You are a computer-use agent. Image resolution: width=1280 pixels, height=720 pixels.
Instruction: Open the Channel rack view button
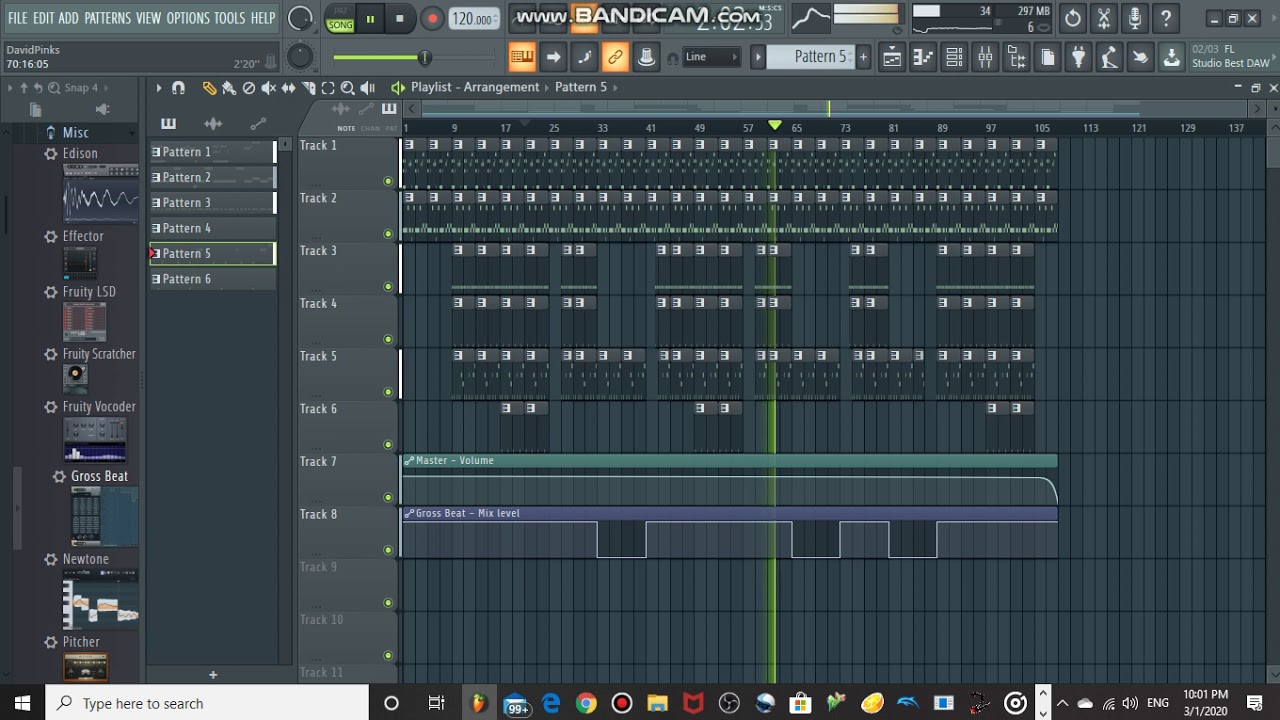(954, 57)
